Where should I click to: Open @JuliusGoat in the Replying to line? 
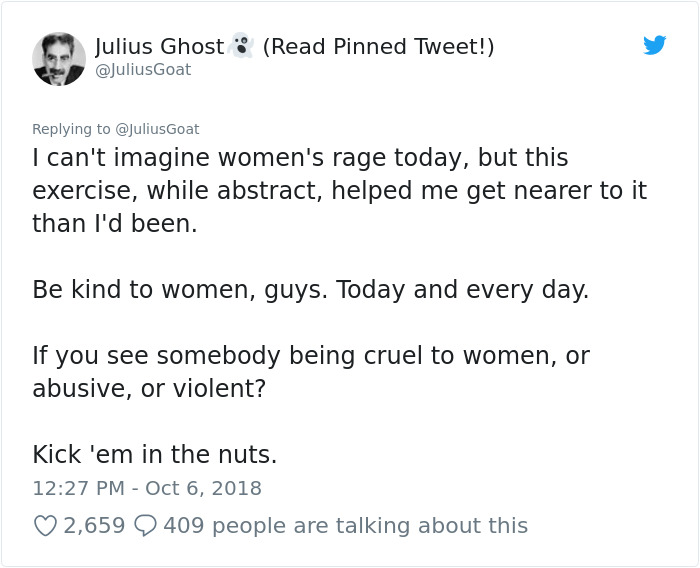158,129
